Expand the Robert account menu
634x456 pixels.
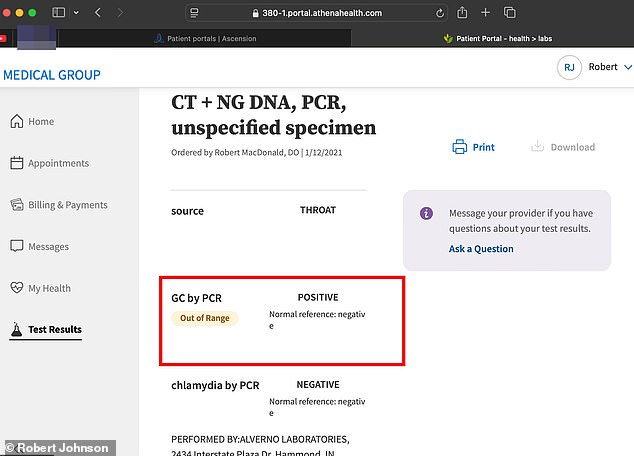(x=626, y=67)
